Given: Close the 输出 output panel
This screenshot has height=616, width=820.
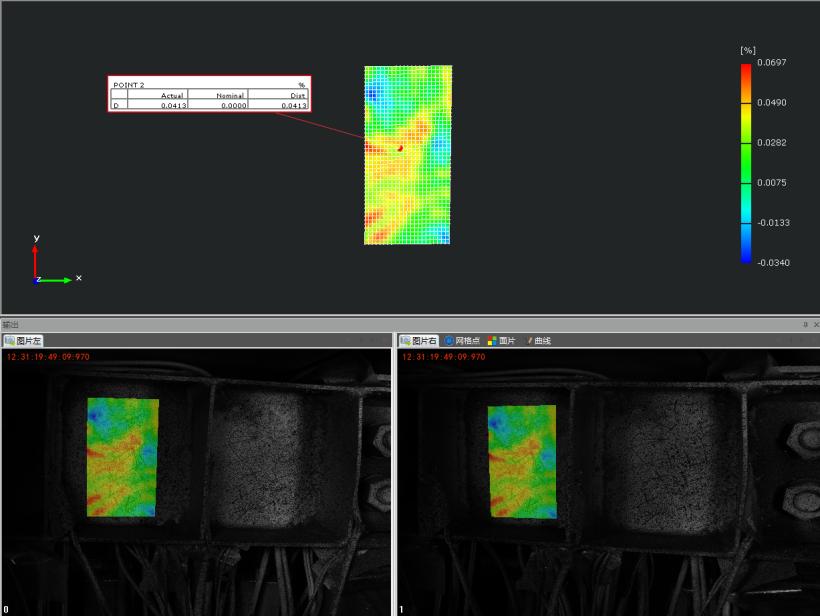Looking at the screenshot, I should click(x=815, y=325).
